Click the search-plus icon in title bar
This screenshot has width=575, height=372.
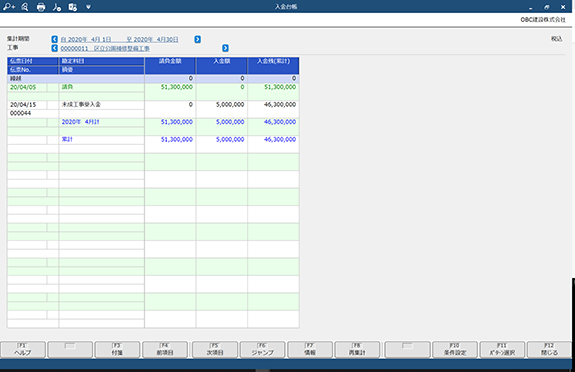9,7
